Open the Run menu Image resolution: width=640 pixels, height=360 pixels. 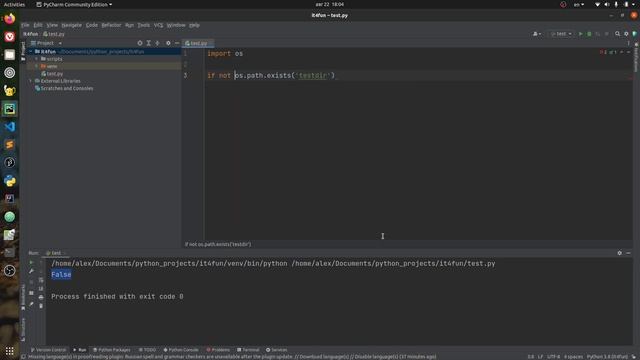(x=129, y=25)
